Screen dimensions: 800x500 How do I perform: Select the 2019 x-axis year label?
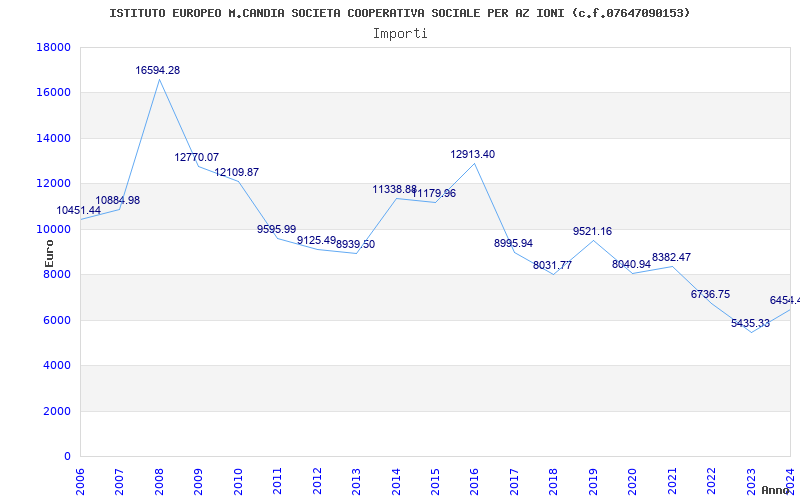[x=593, y=482]
